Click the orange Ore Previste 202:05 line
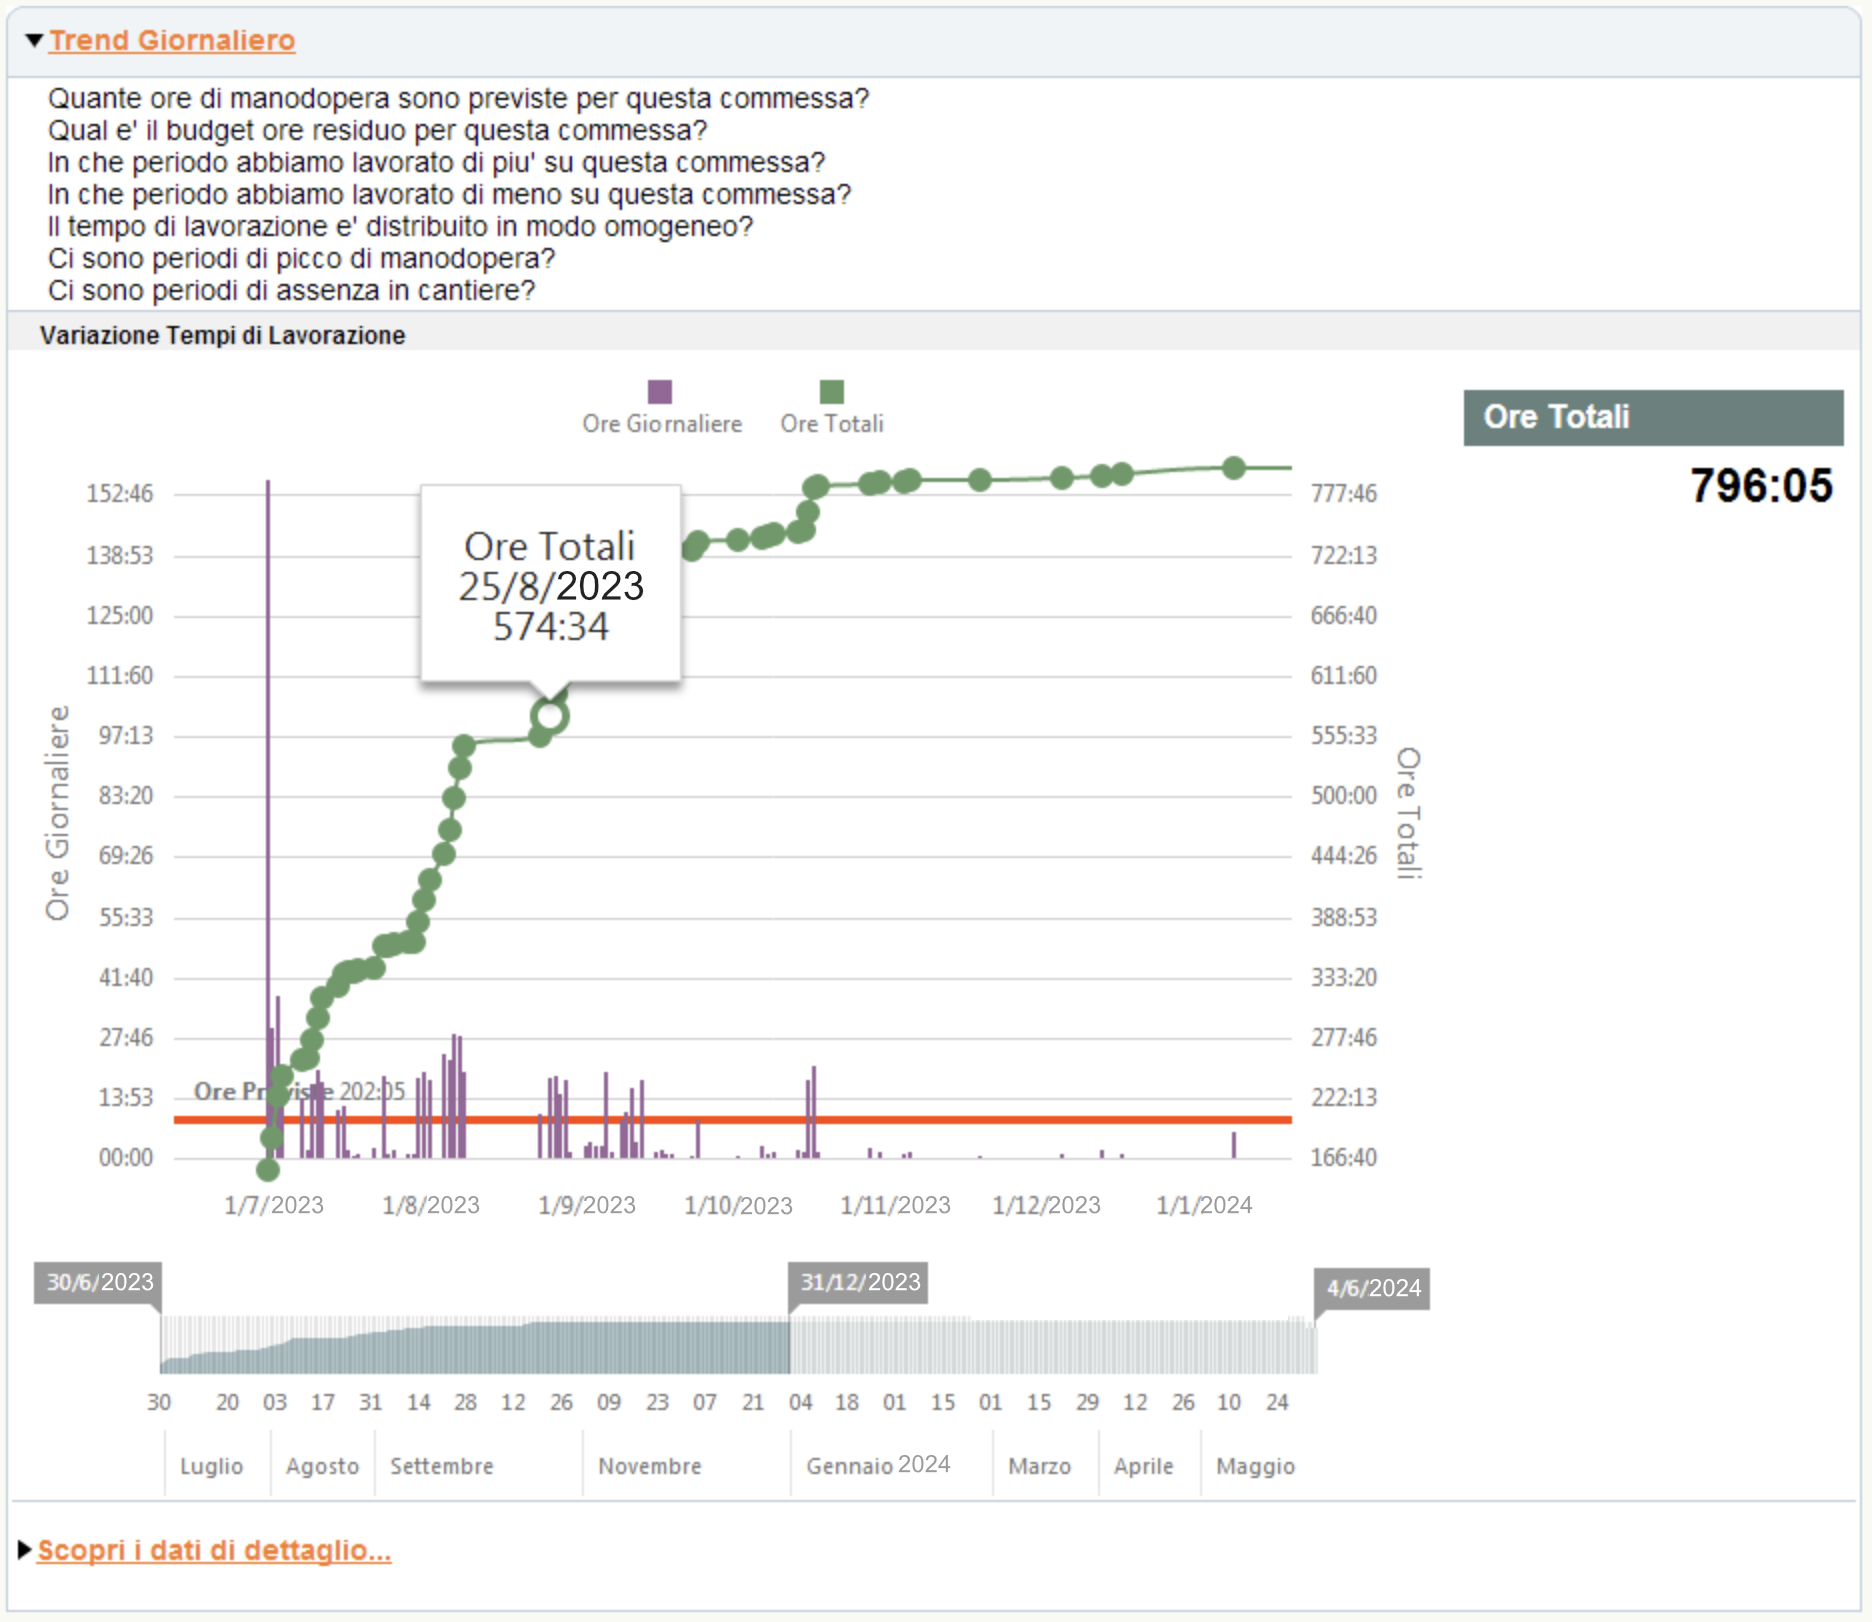1872x1622 pixels. click(x=733, y=1120)
